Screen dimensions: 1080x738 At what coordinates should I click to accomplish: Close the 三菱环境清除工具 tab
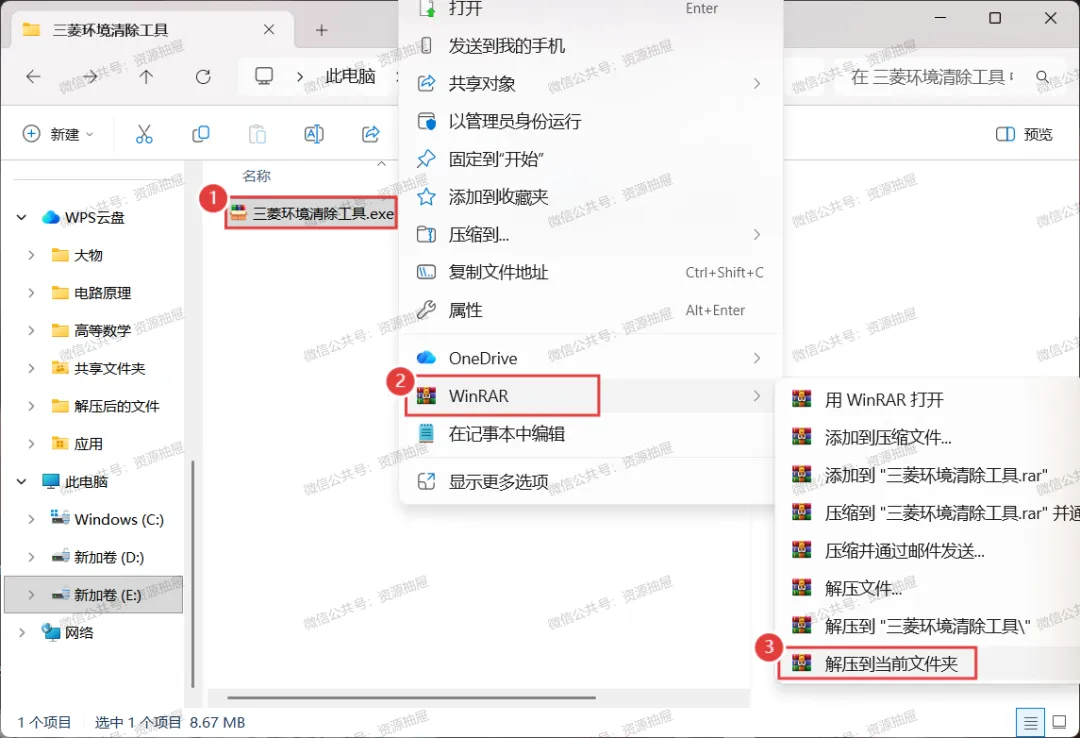coord(269,30)
